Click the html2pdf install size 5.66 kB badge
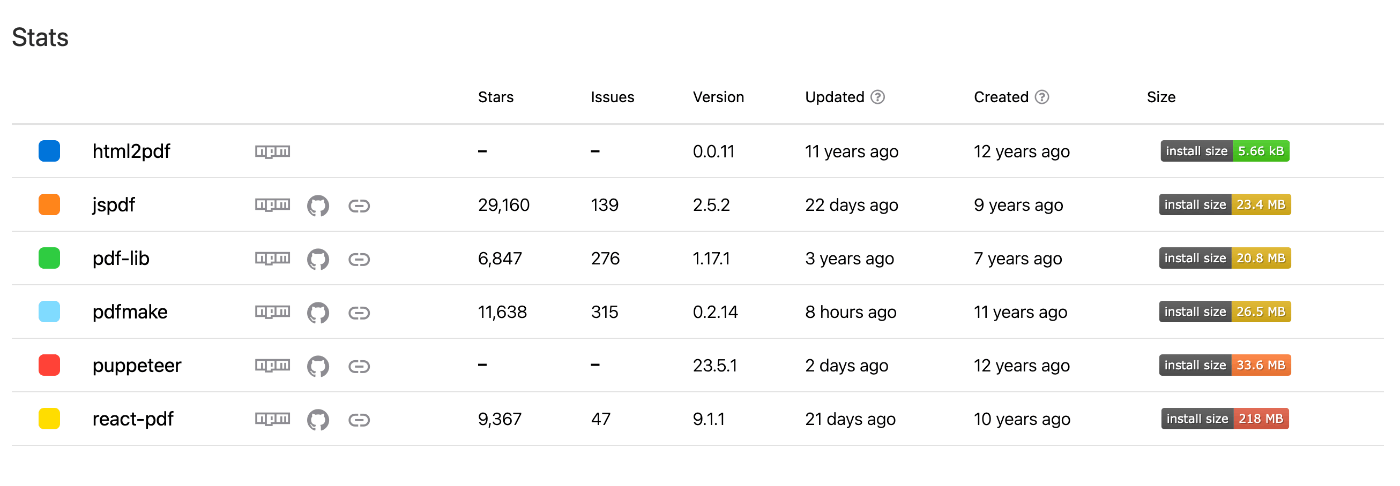 click(1225, 151)
